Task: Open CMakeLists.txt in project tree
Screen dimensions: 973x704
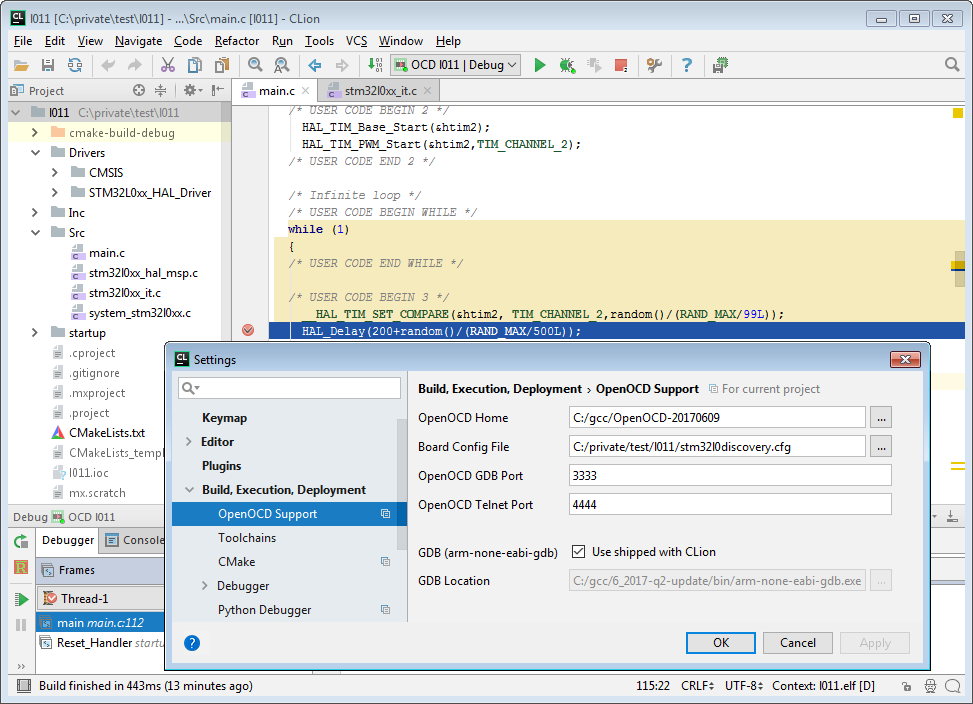Action: [x=107, y=432]
